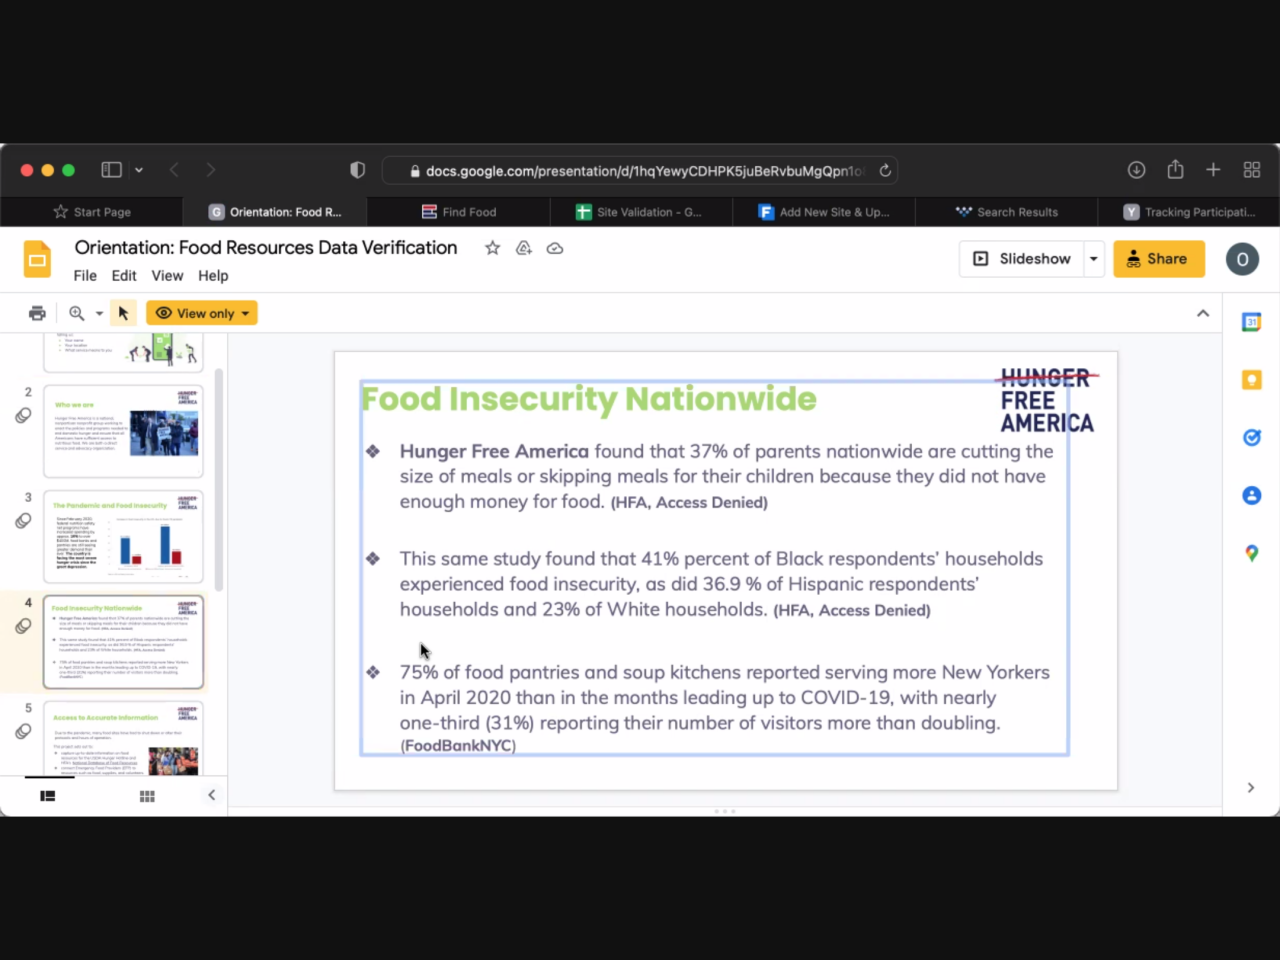
Task: Click the FoodBankNYC citation text
Action: pos(458,746)
